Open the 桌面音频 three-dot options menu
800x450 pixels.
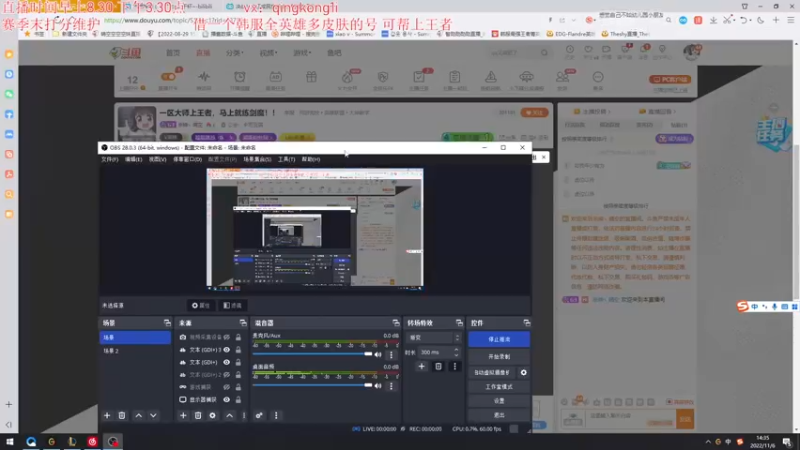391,386
